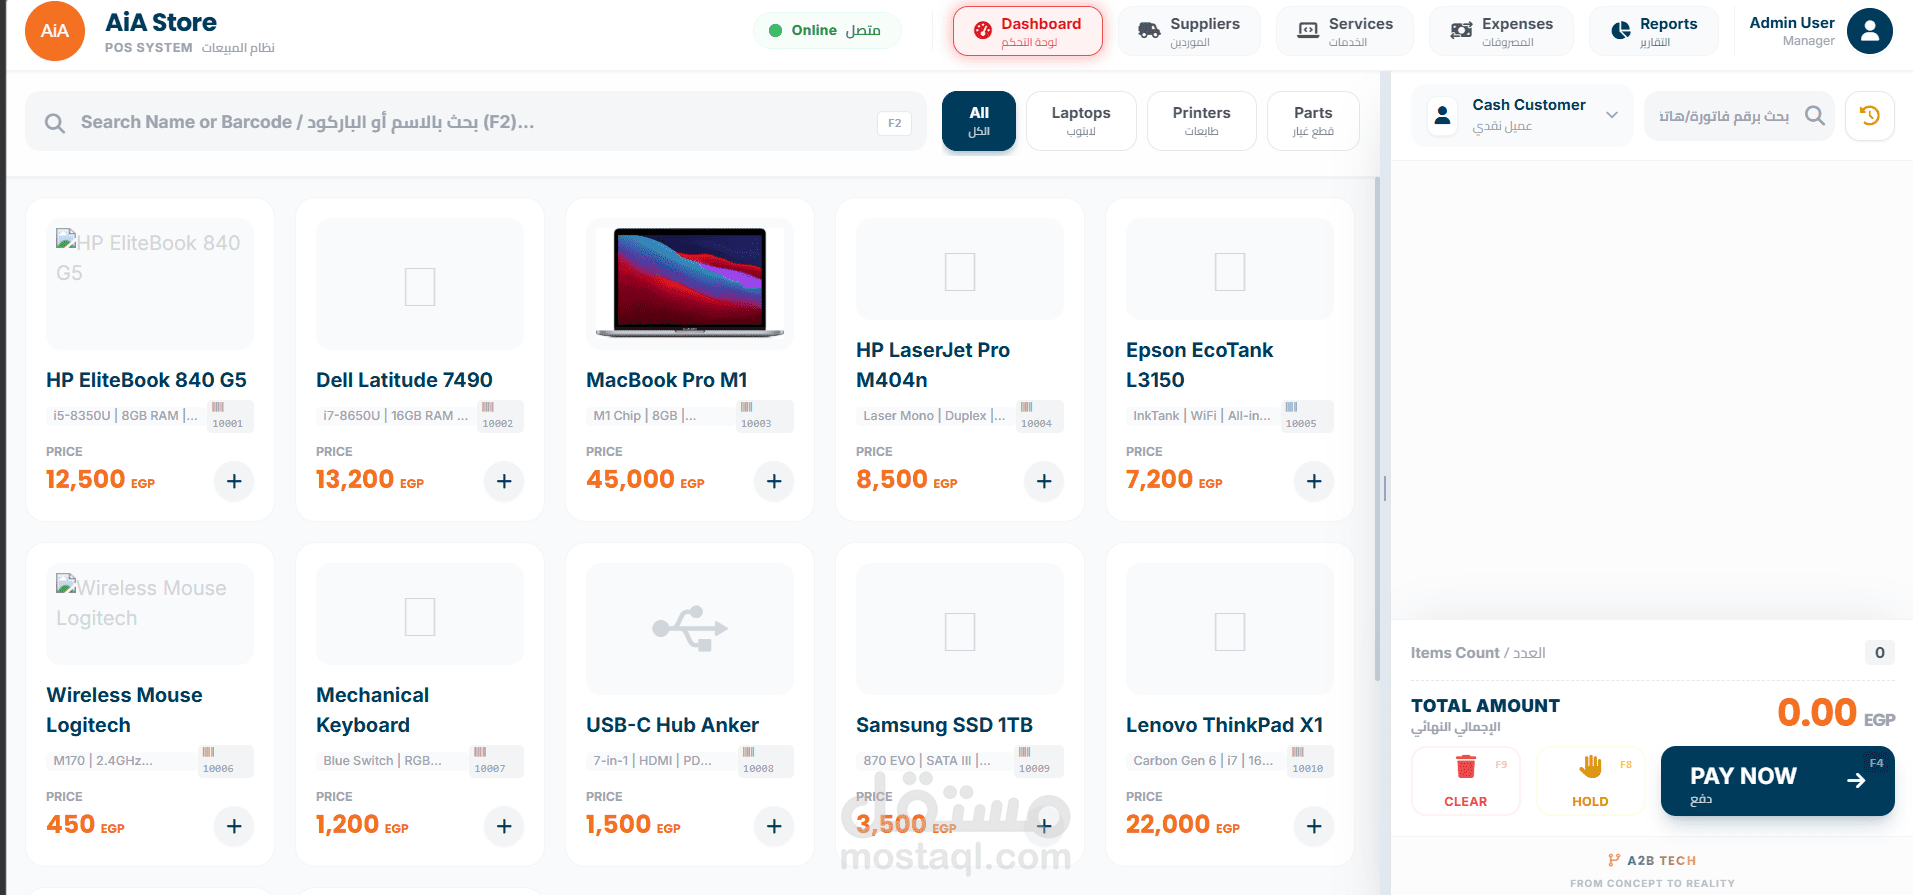
Task: Click the F2 shortcut badge
Action: (894, 123)
